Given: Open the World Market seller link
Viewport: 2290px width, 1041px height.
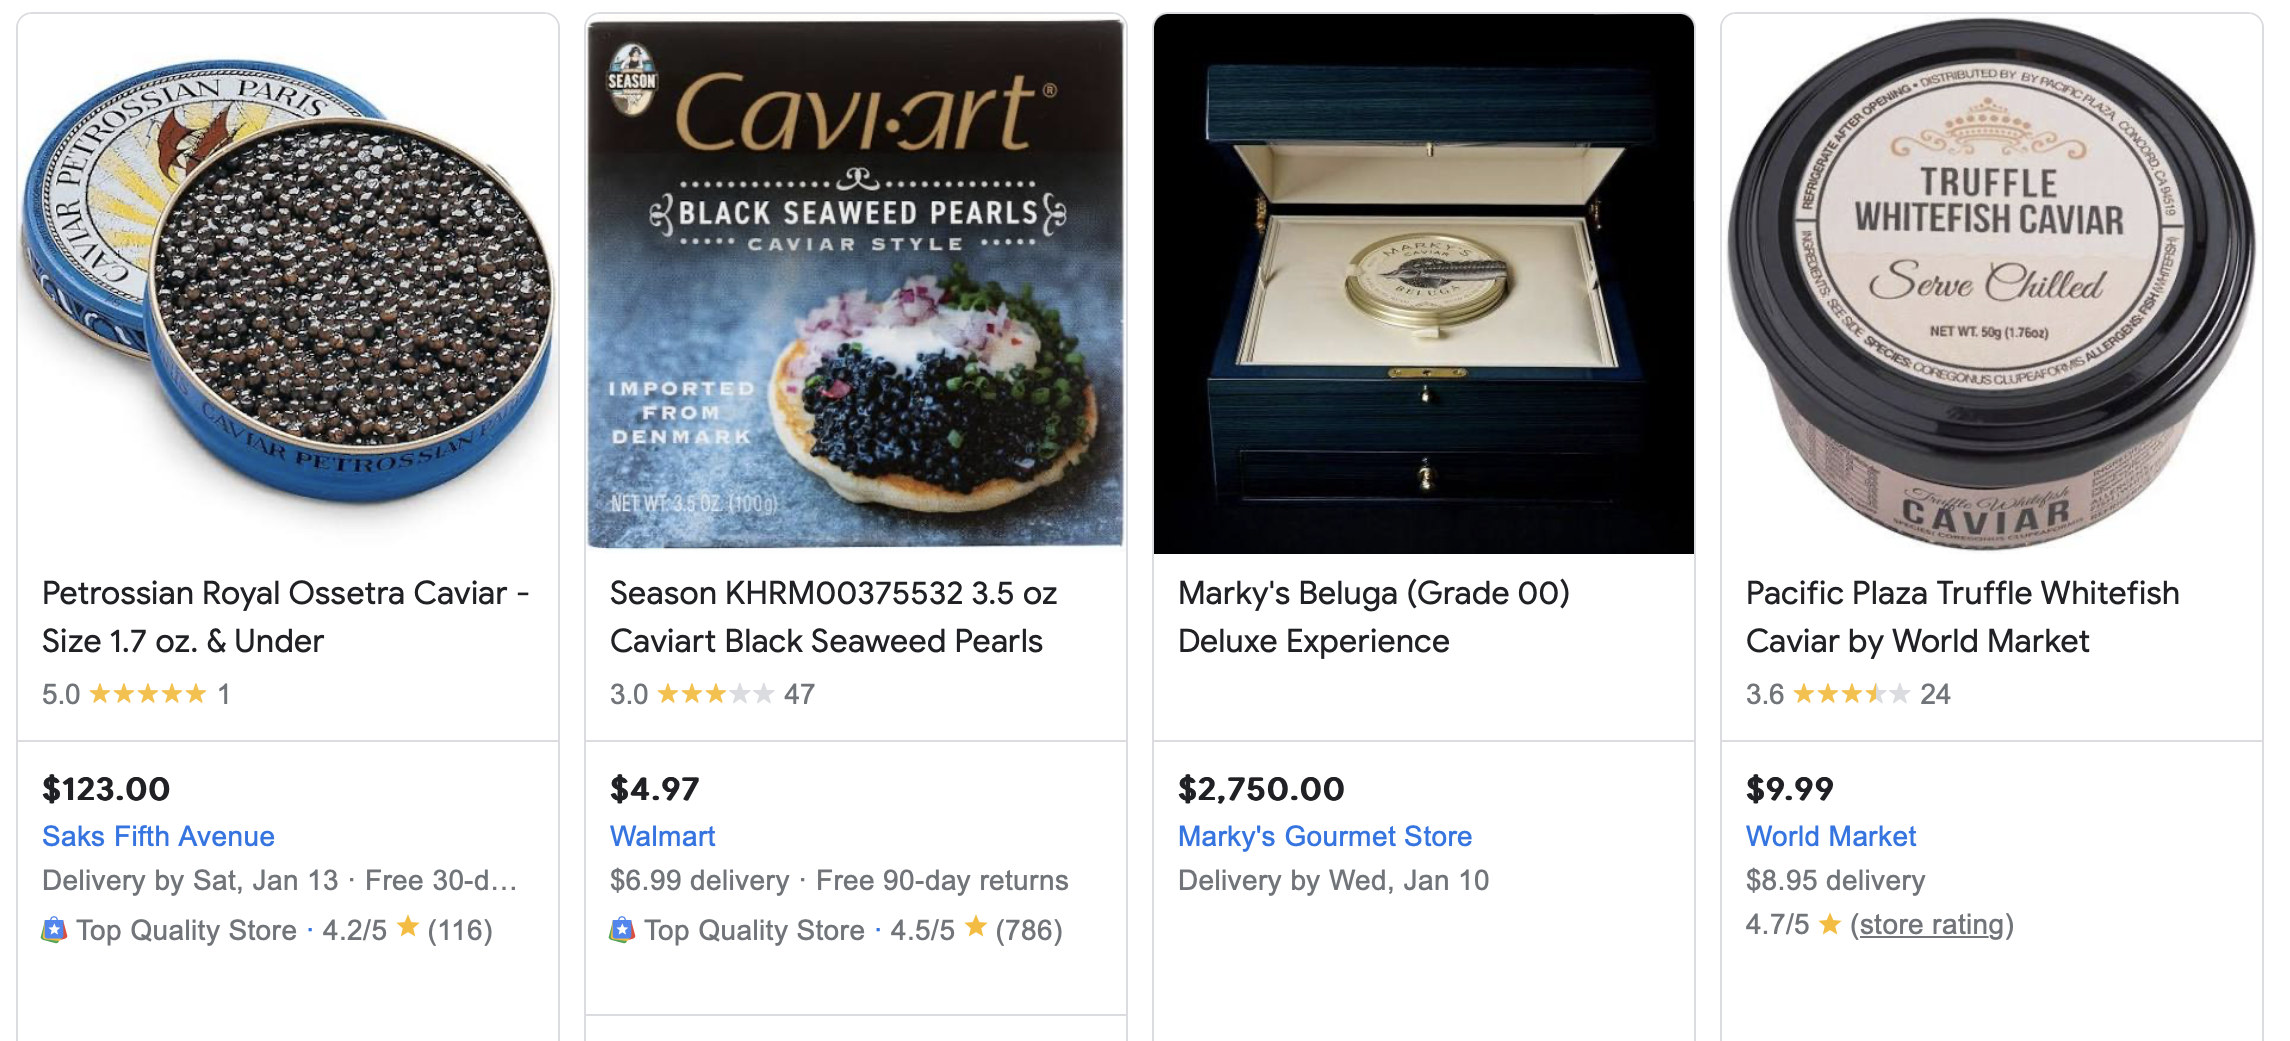Looking at the screenshot, I should (x=1830, y=836).
